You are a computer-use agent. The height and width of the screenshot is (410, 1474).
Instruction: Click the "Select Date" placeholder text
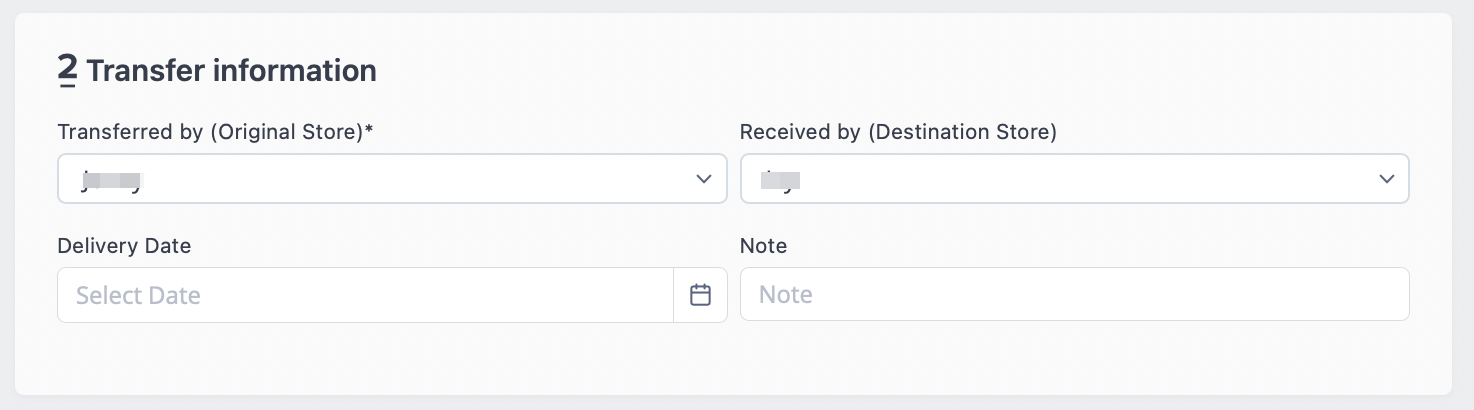[138, 295]
